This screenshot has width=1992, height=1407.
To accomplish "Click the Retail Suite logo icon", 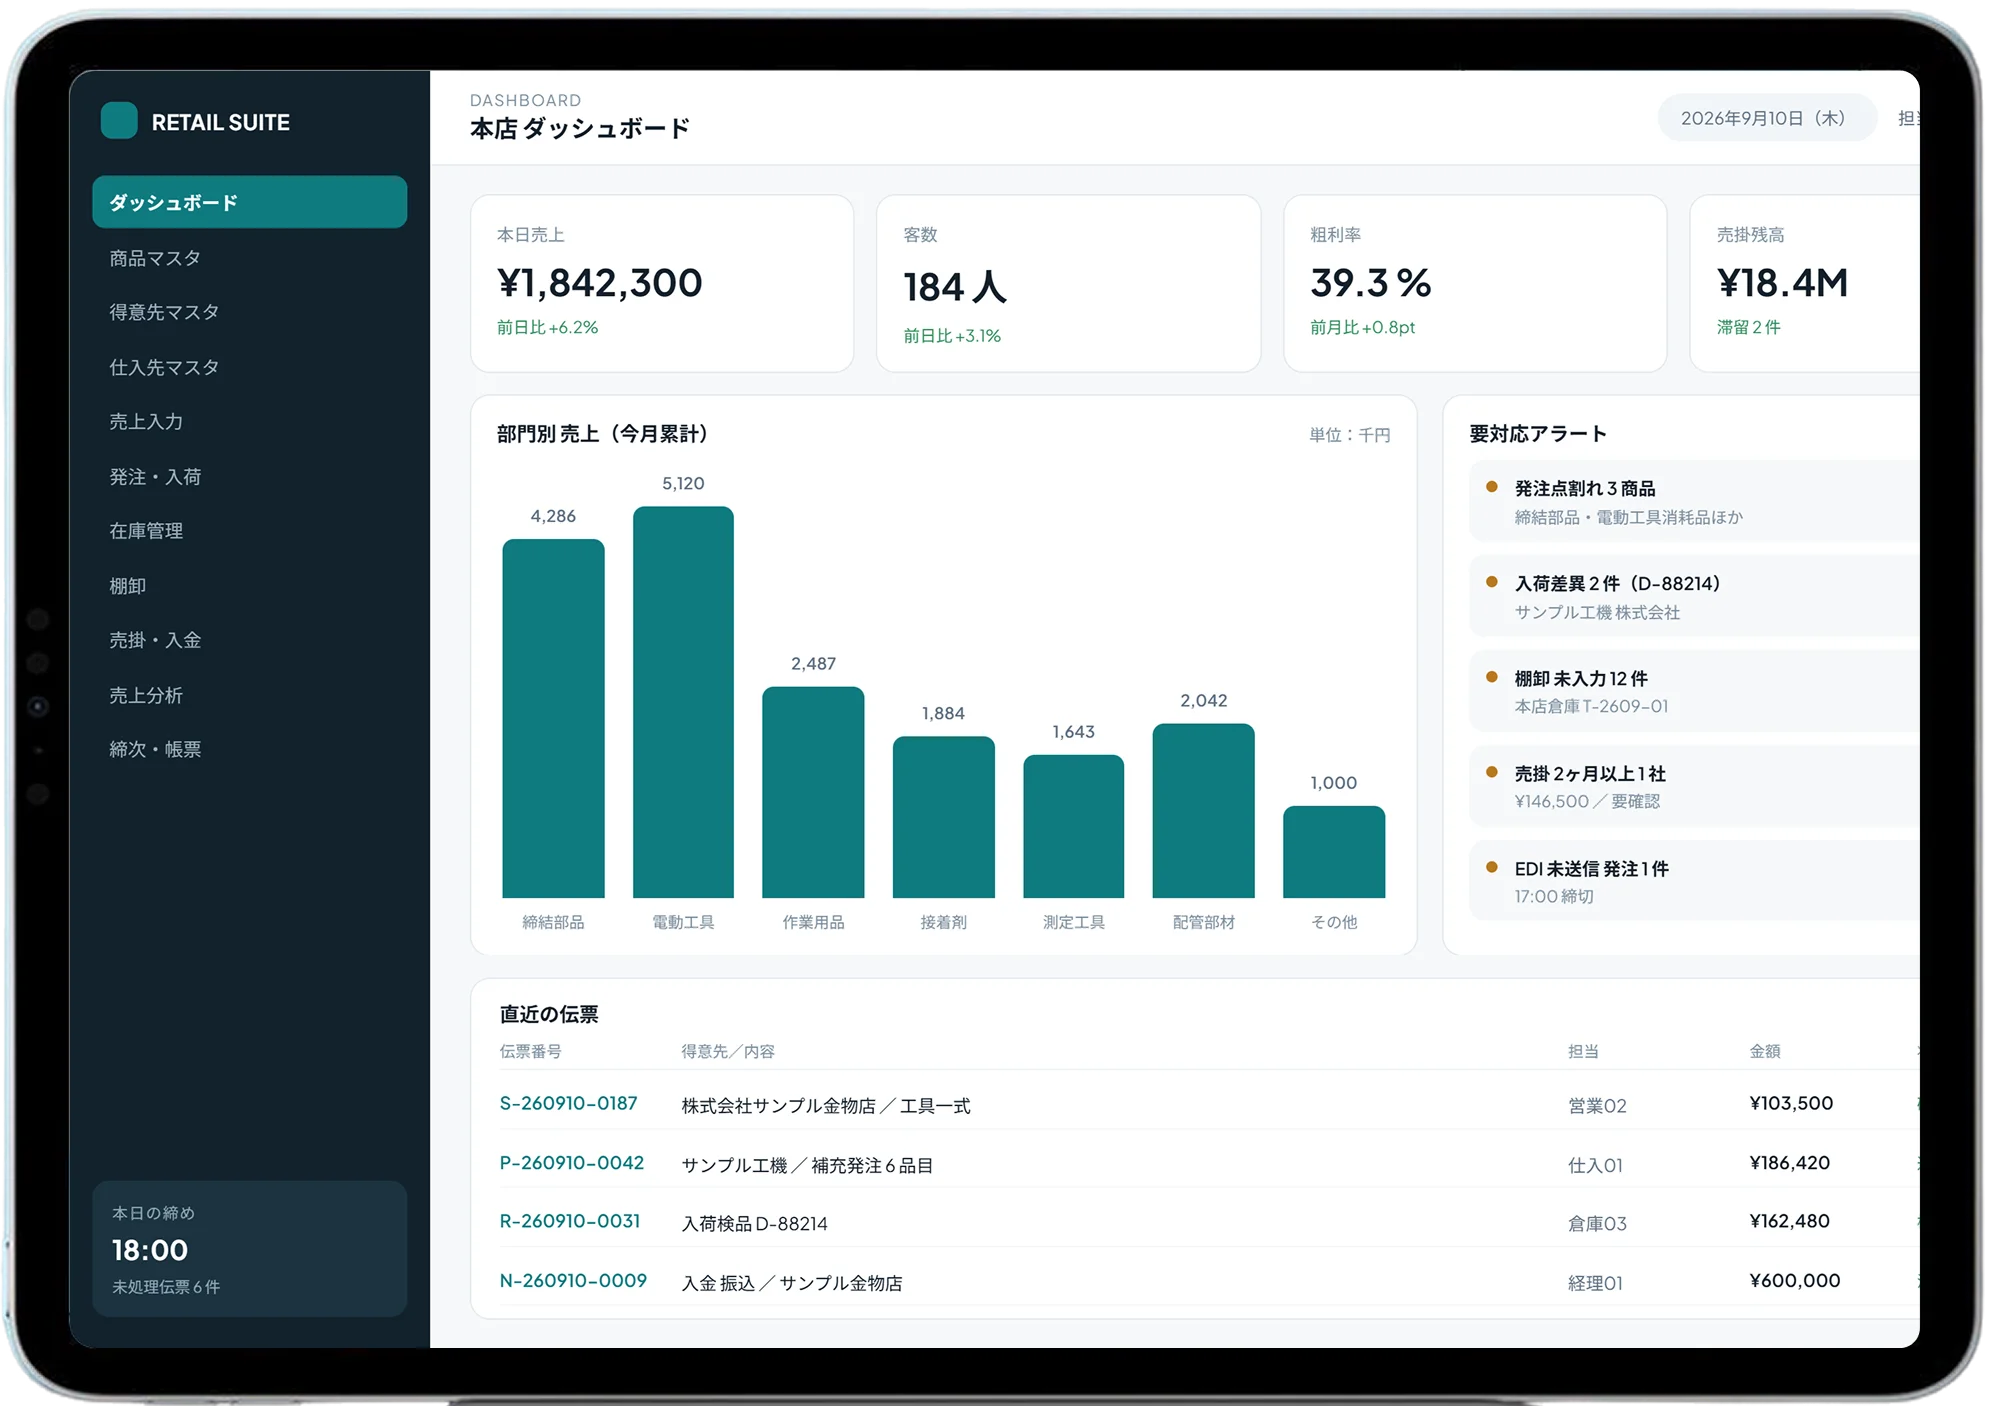I will coord(119,121).
